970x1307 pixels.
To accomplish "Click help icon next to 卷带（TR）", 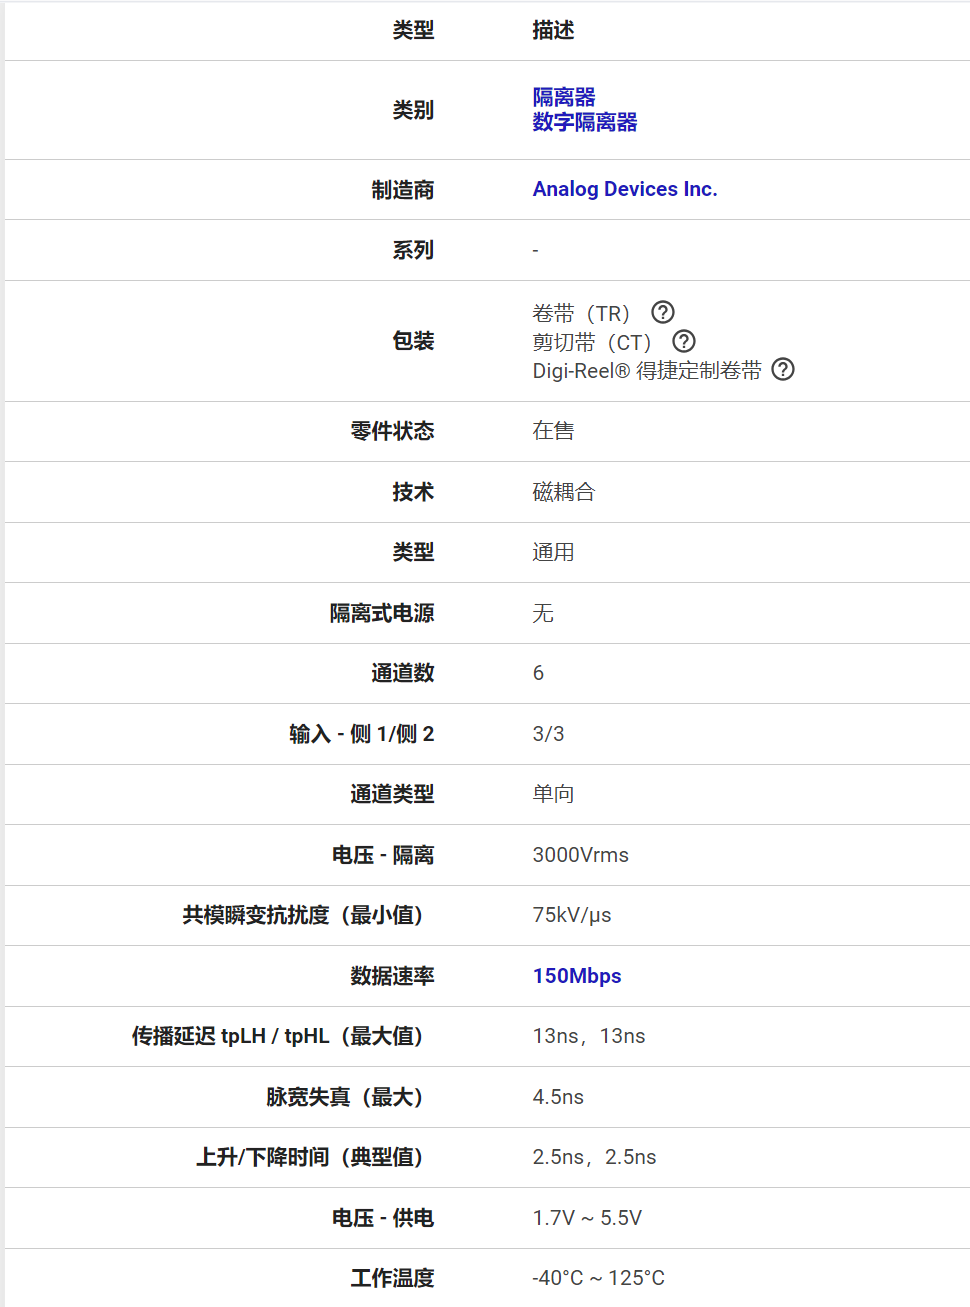I will 662,312.
